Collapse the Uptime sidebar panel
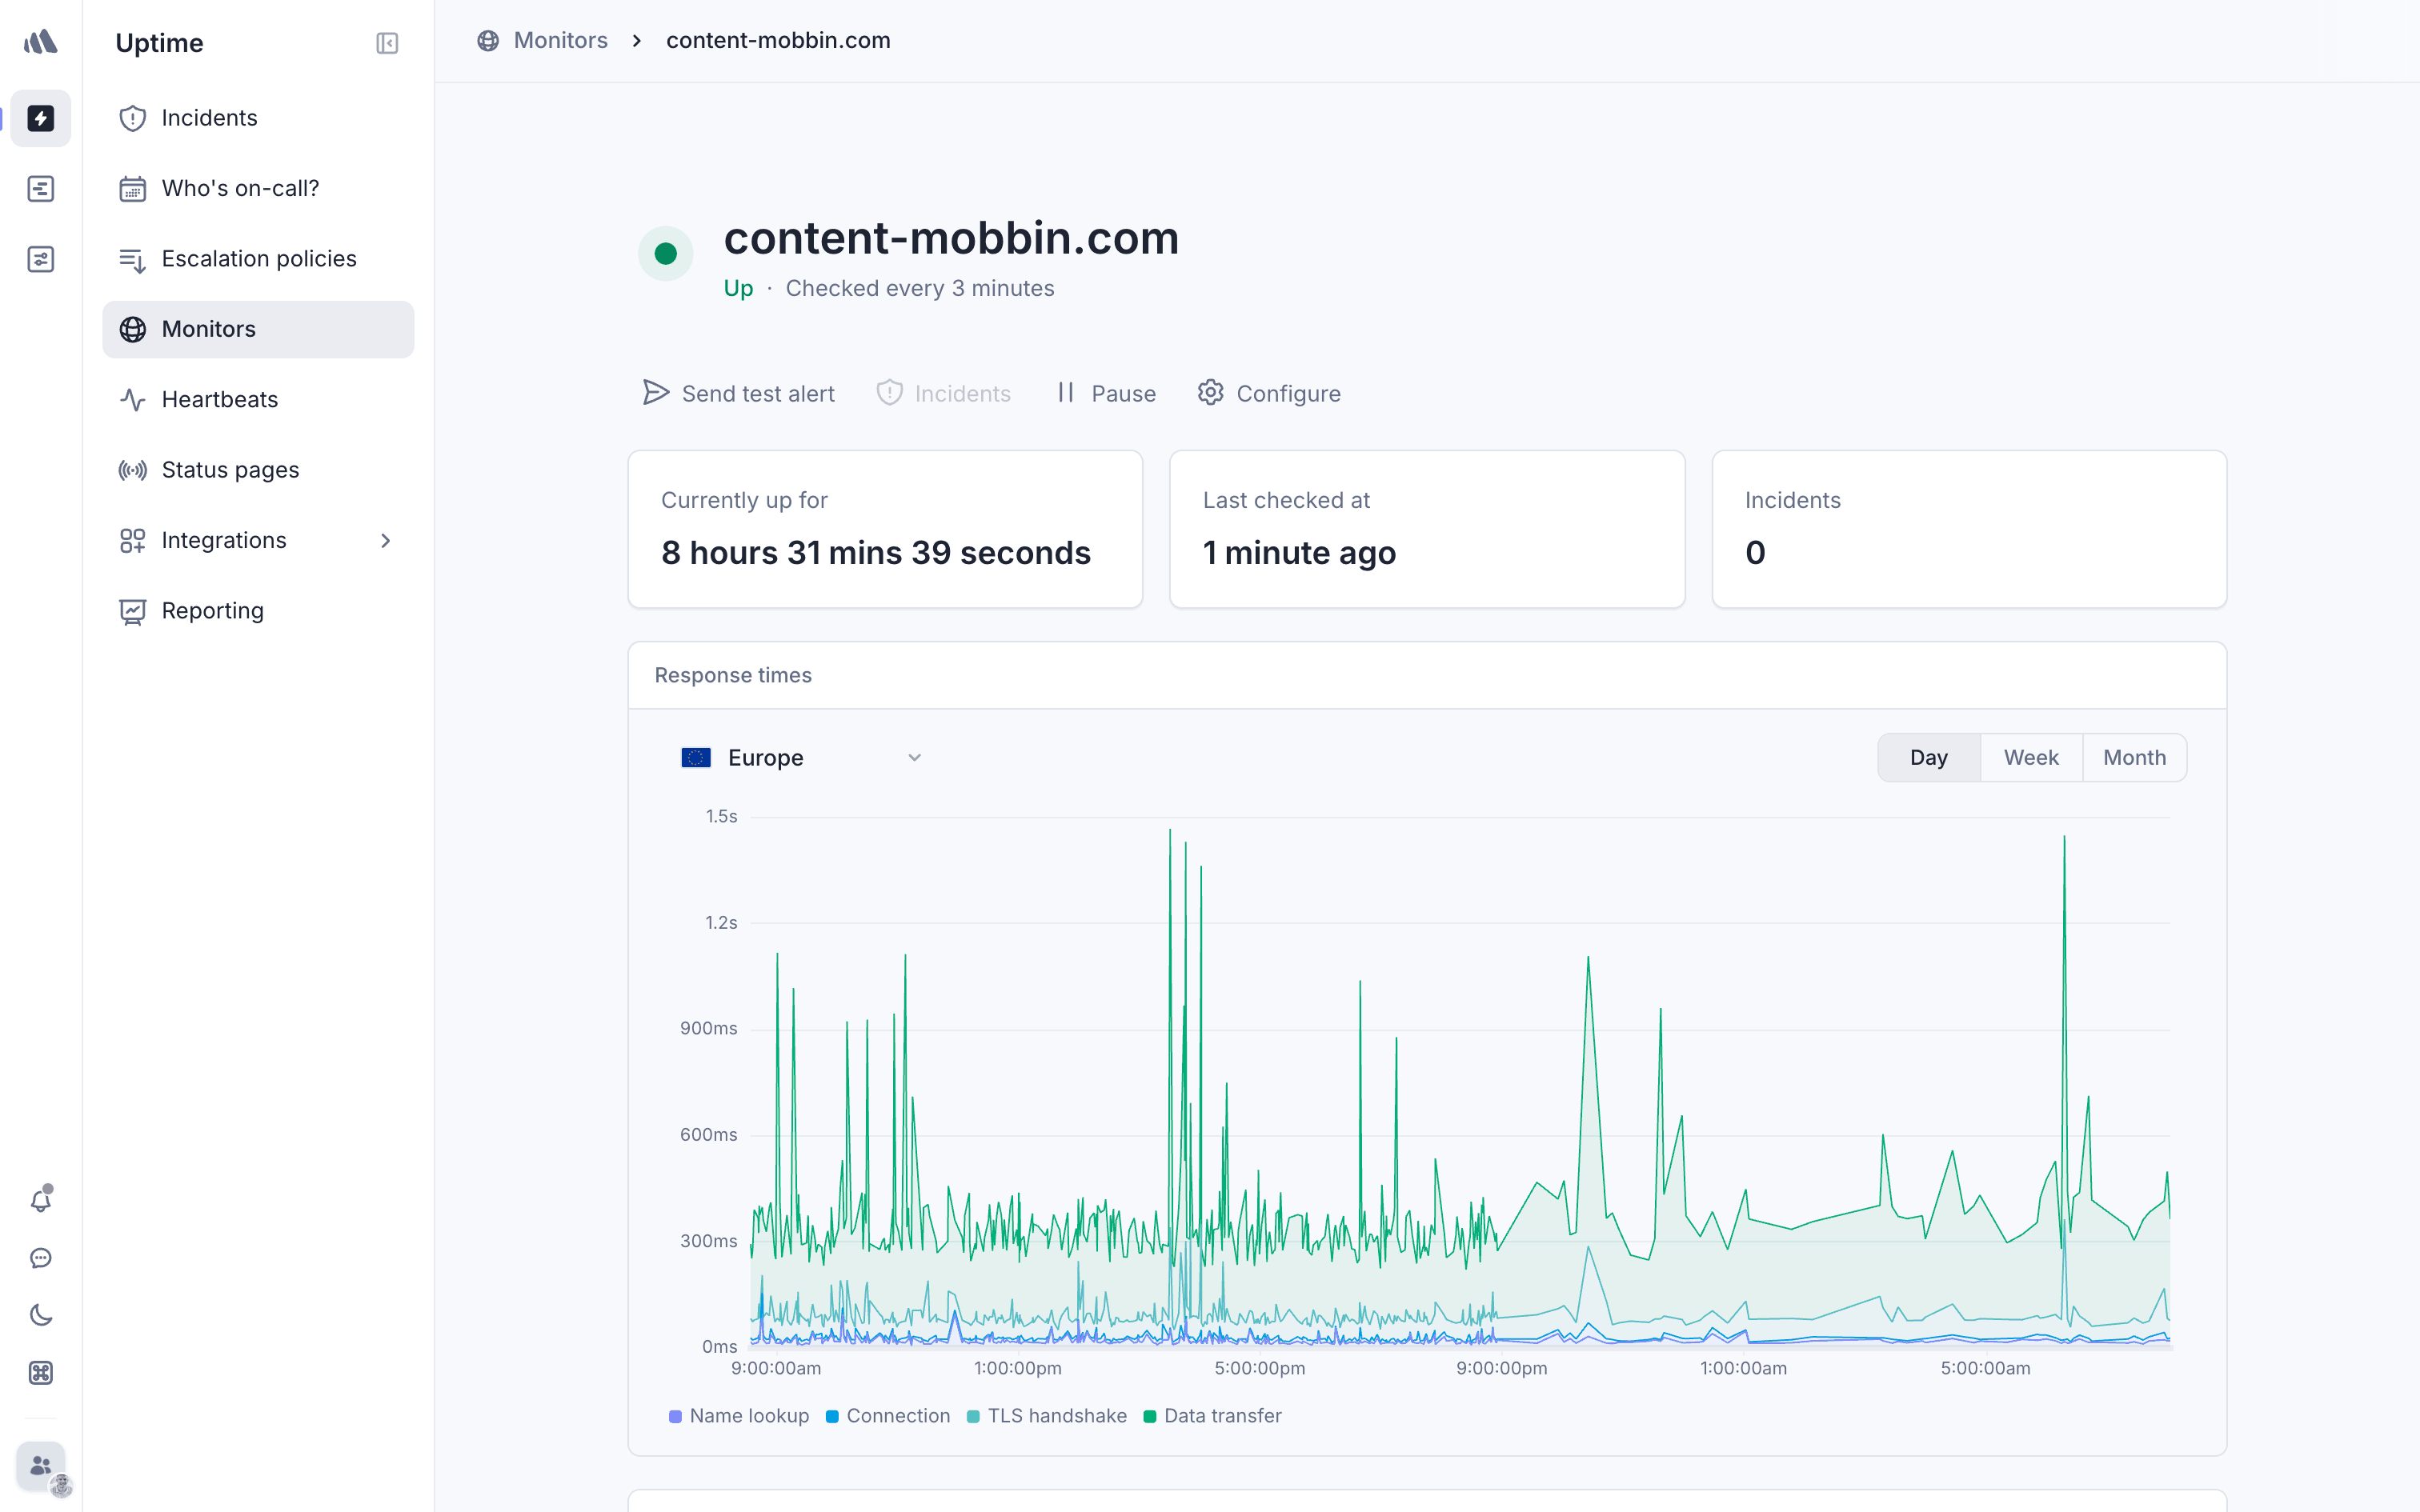Screen dimensions: 2420x1512 point(387,43)
